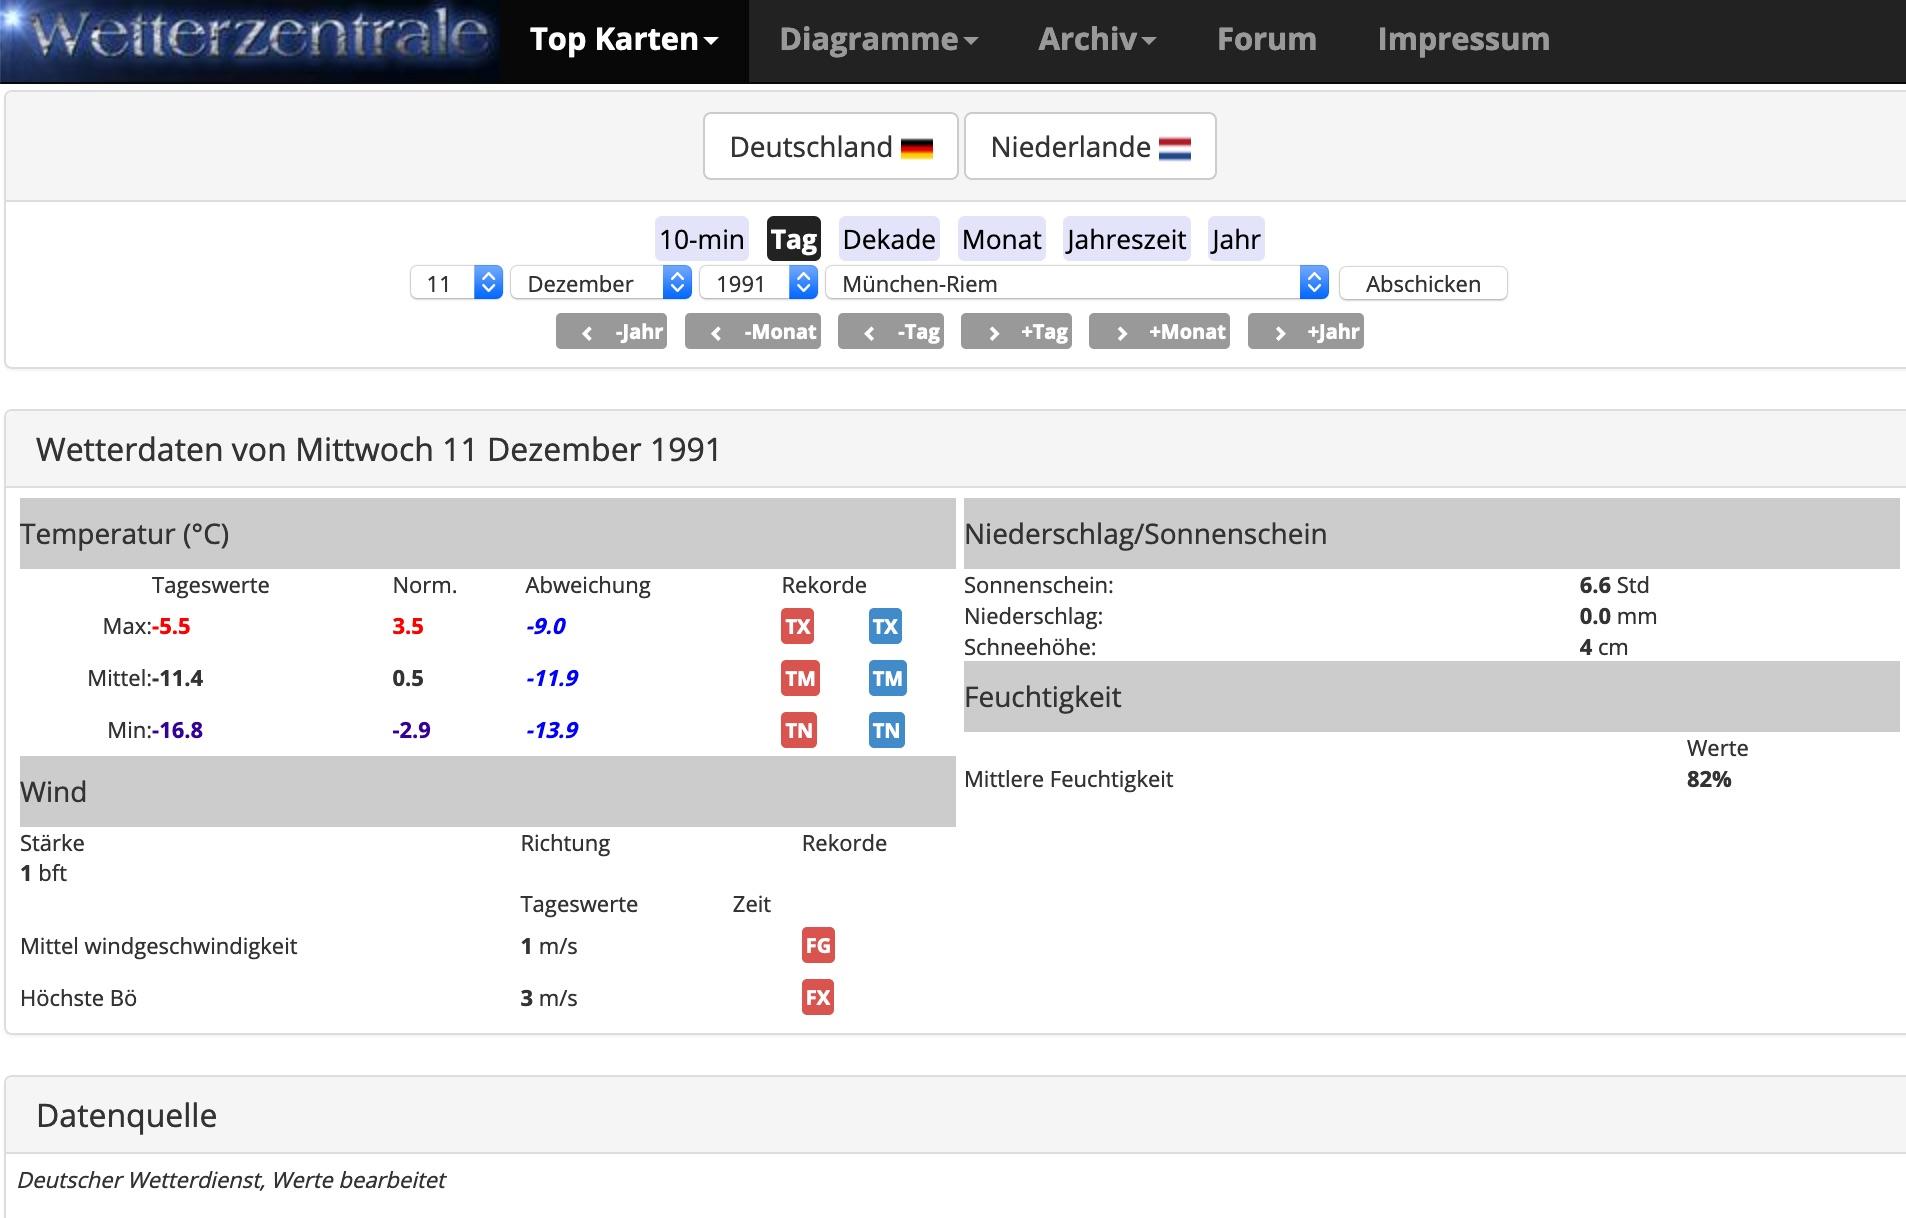Open the day dropdown showing 11
The image size is (1906, 1218).
click(456, 284)
